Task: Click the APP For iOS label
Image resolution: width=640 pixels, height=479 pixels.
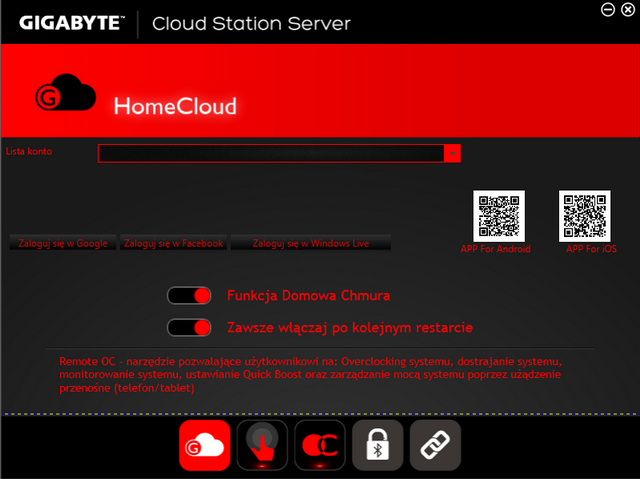Action: (591, 249)
